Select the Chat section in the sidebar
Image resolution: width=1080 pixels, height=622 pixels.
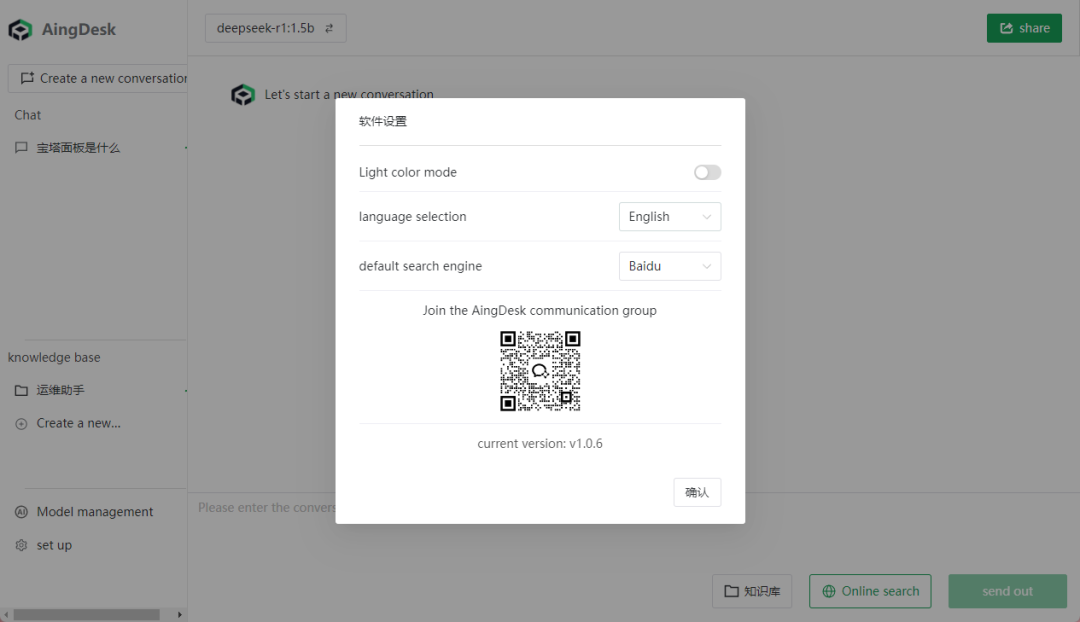[27, 115]
